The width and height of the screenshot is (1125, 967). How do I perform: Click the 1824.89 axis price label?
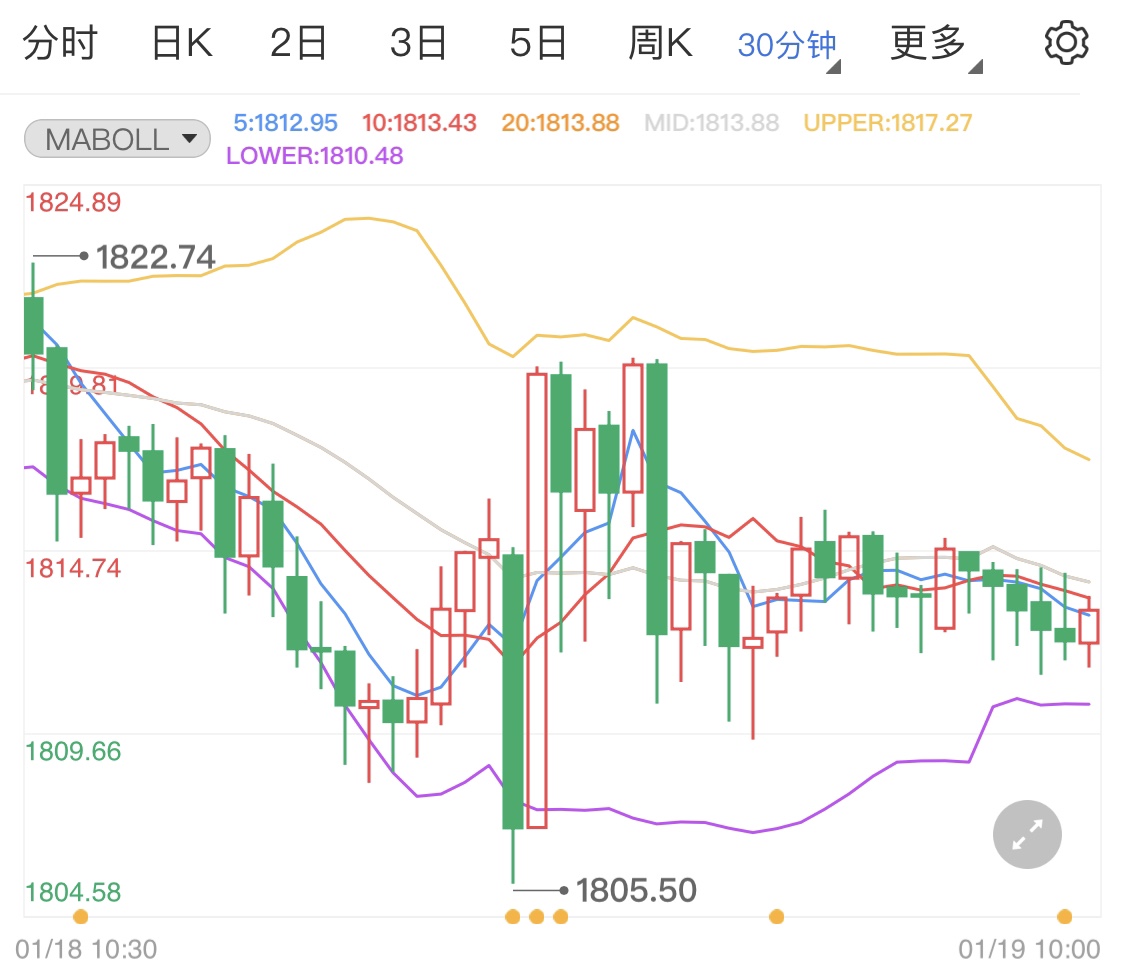[73, 202]
